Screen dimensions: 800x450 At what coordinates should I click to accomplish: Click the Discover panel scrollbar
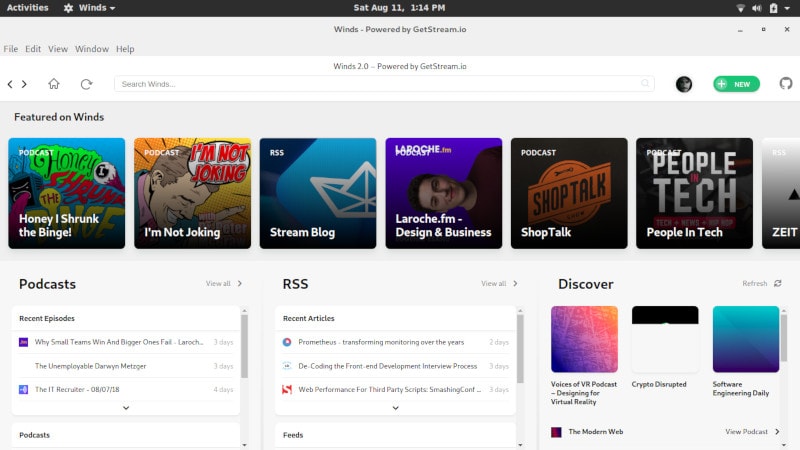(x=784, y=337)
